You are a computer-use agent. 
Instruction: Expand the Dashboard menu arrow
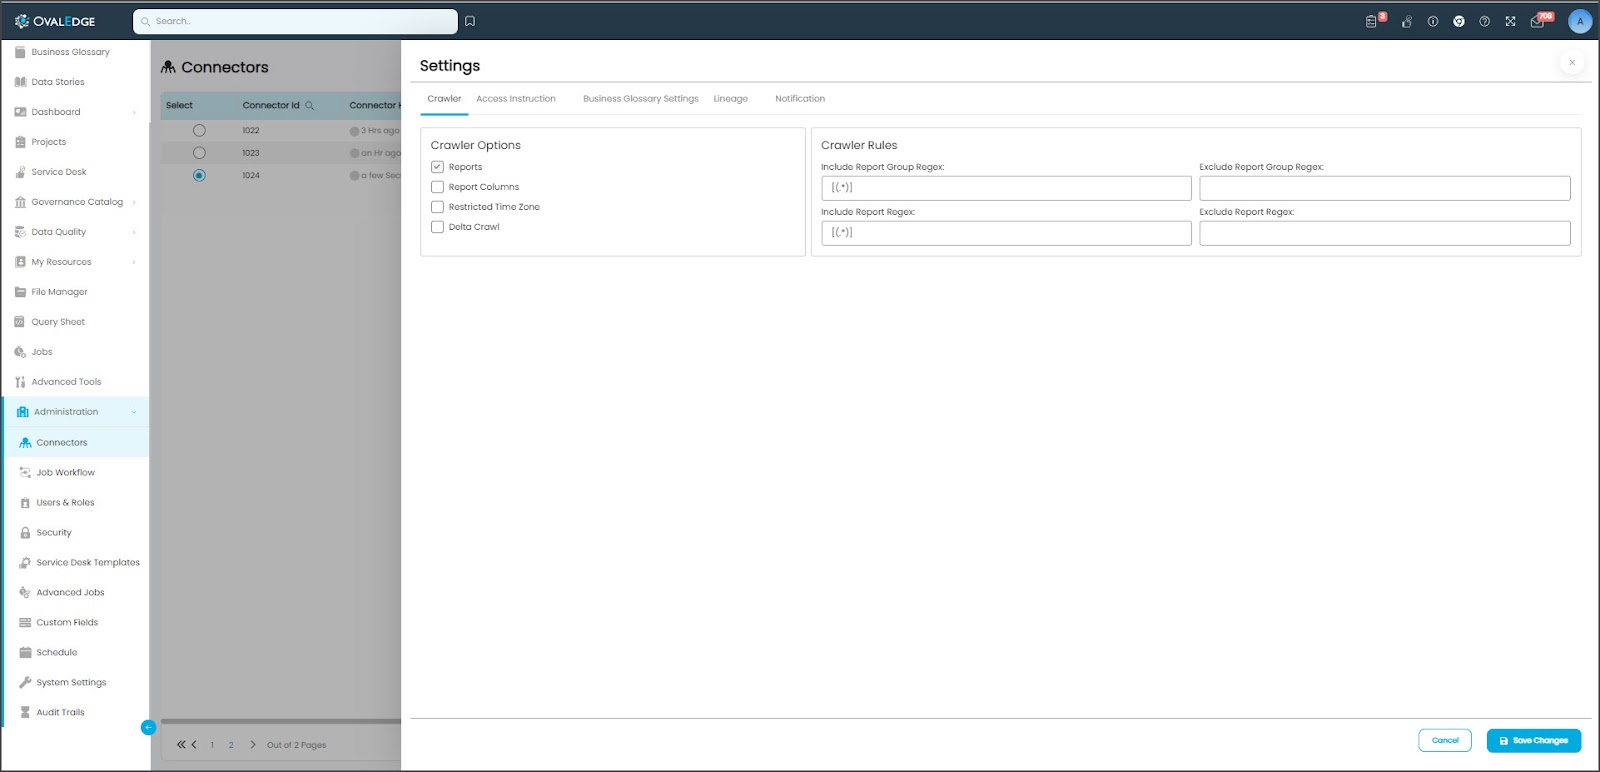tap(134, 112)
